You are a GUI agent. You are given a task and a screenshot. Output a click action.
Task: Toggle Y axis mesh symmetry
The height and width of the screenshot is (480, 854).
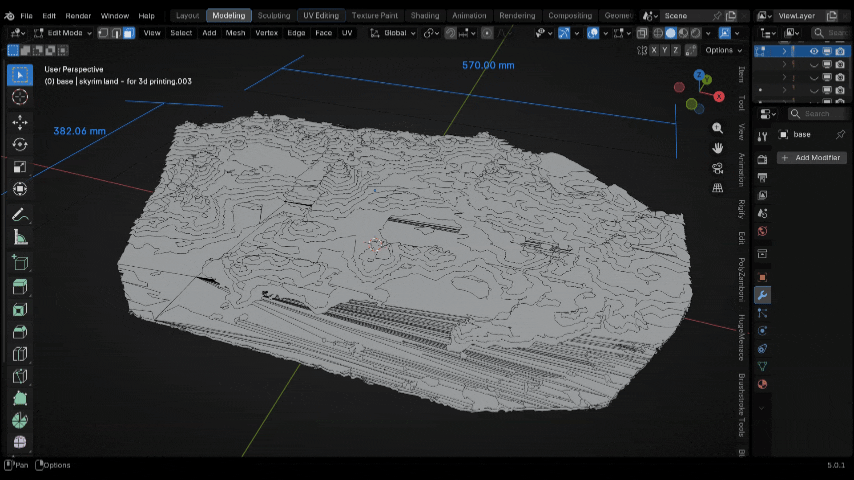(x=664, y=50)
